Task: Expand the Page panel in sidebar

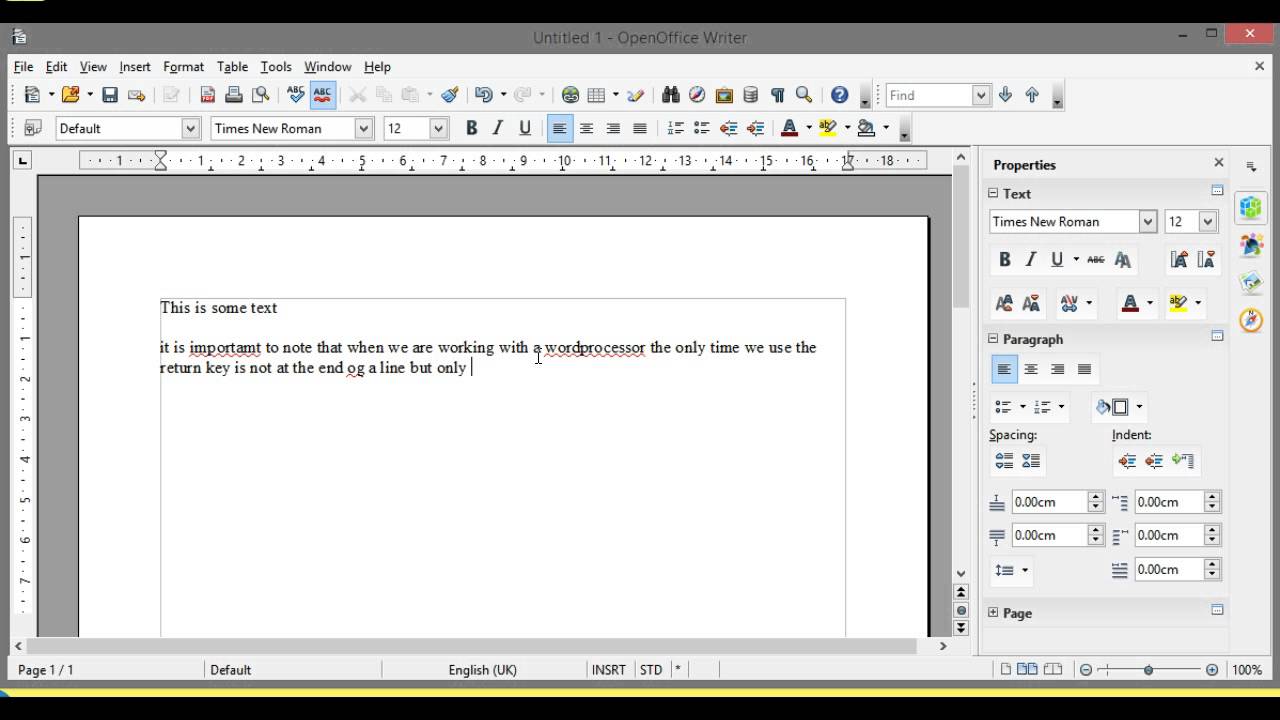Action: 993,612
